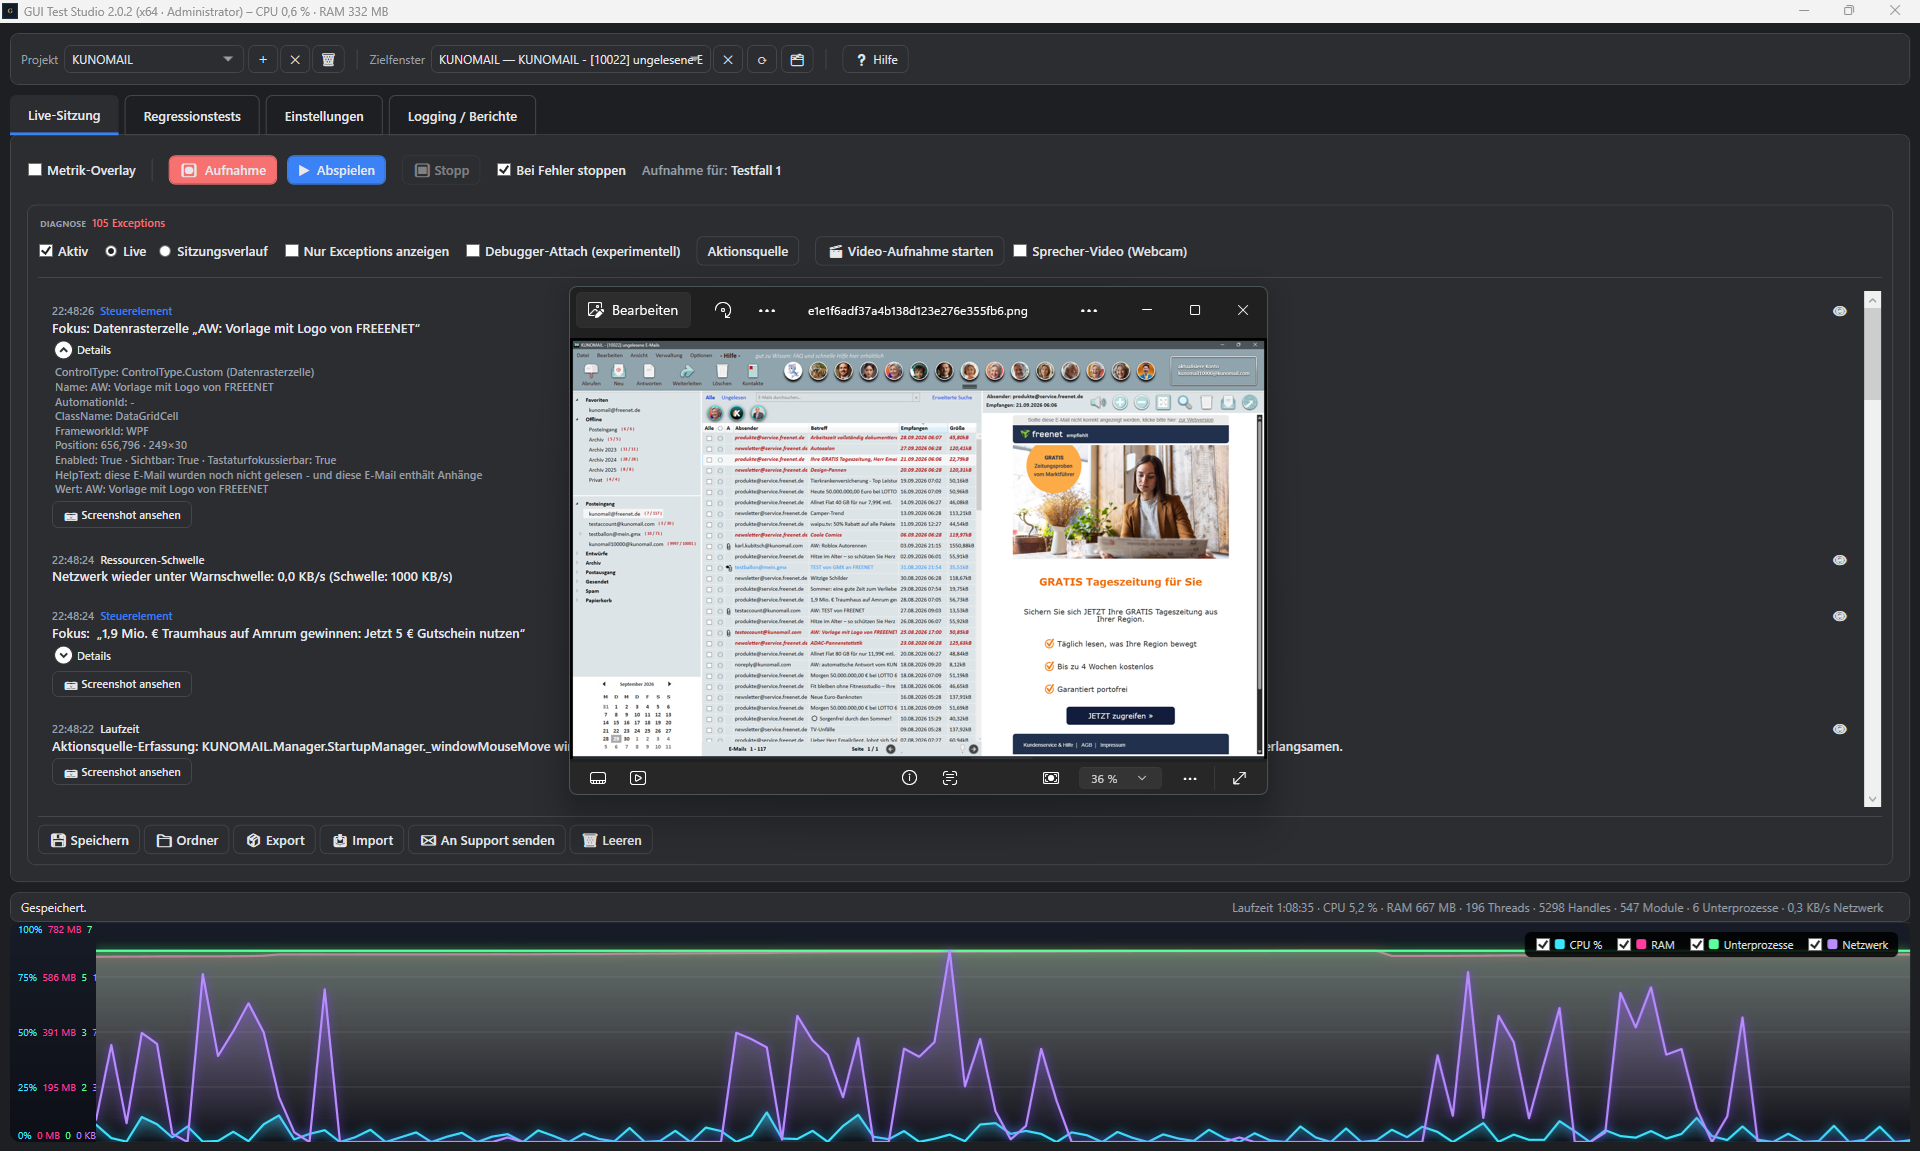Select the Live-Sitzung tab
Viewport: 1920px width, 1151px height.
[64, 116]
